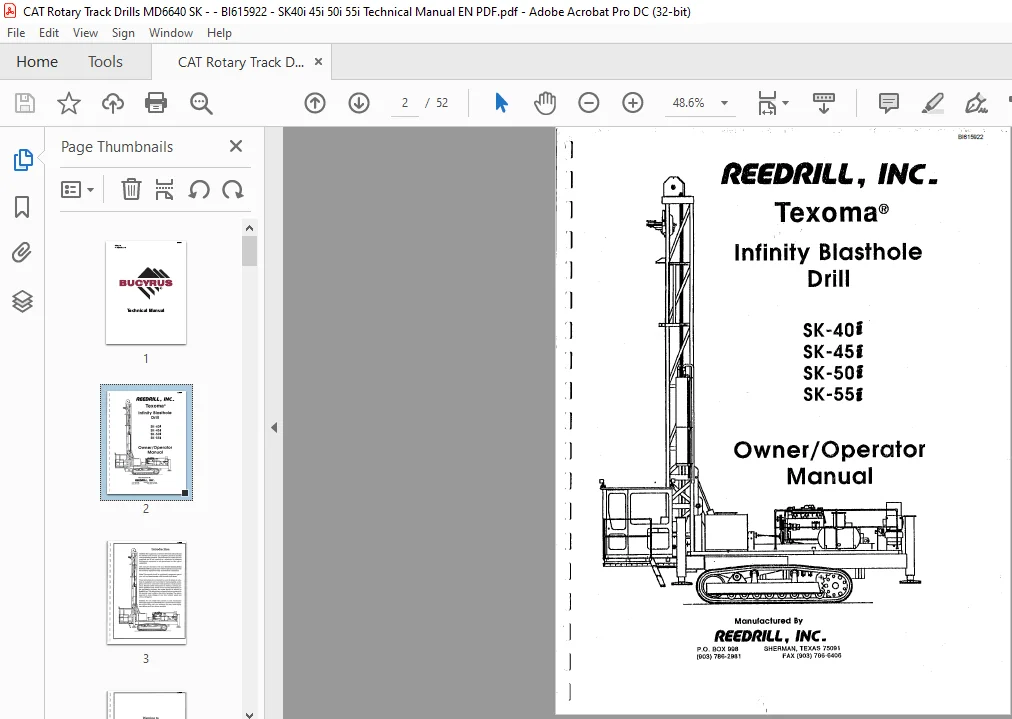Rotate page clockwise
The height and width of the screenshot is (719, 1012).
click(x=232, y=190)
